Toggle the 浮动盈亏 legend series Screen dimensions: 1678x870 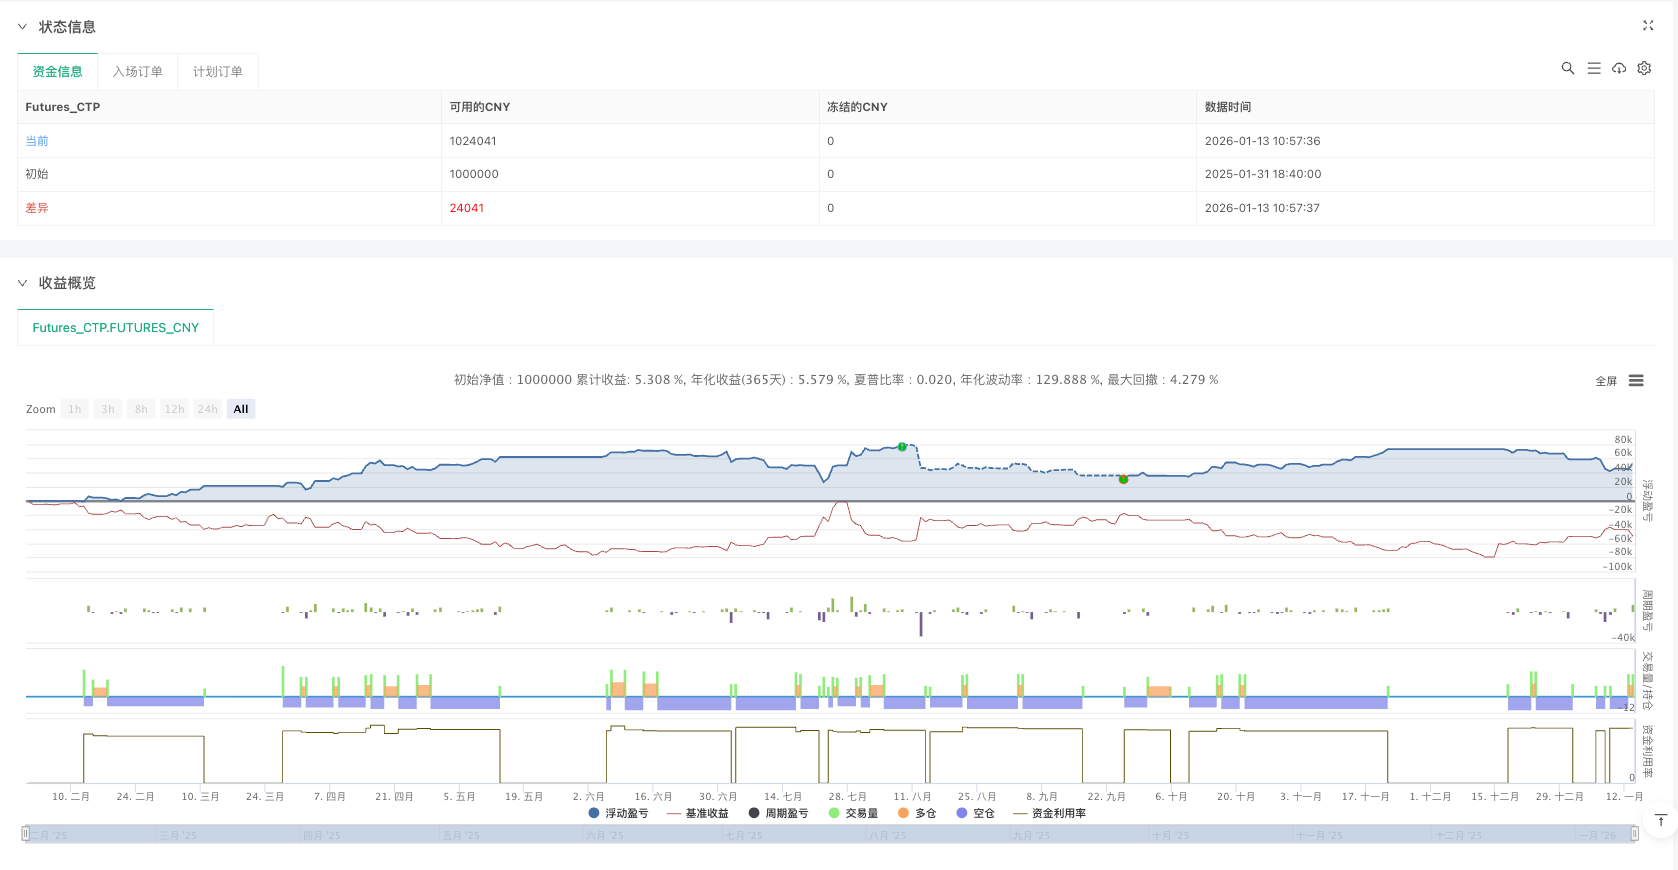[618, 813]
